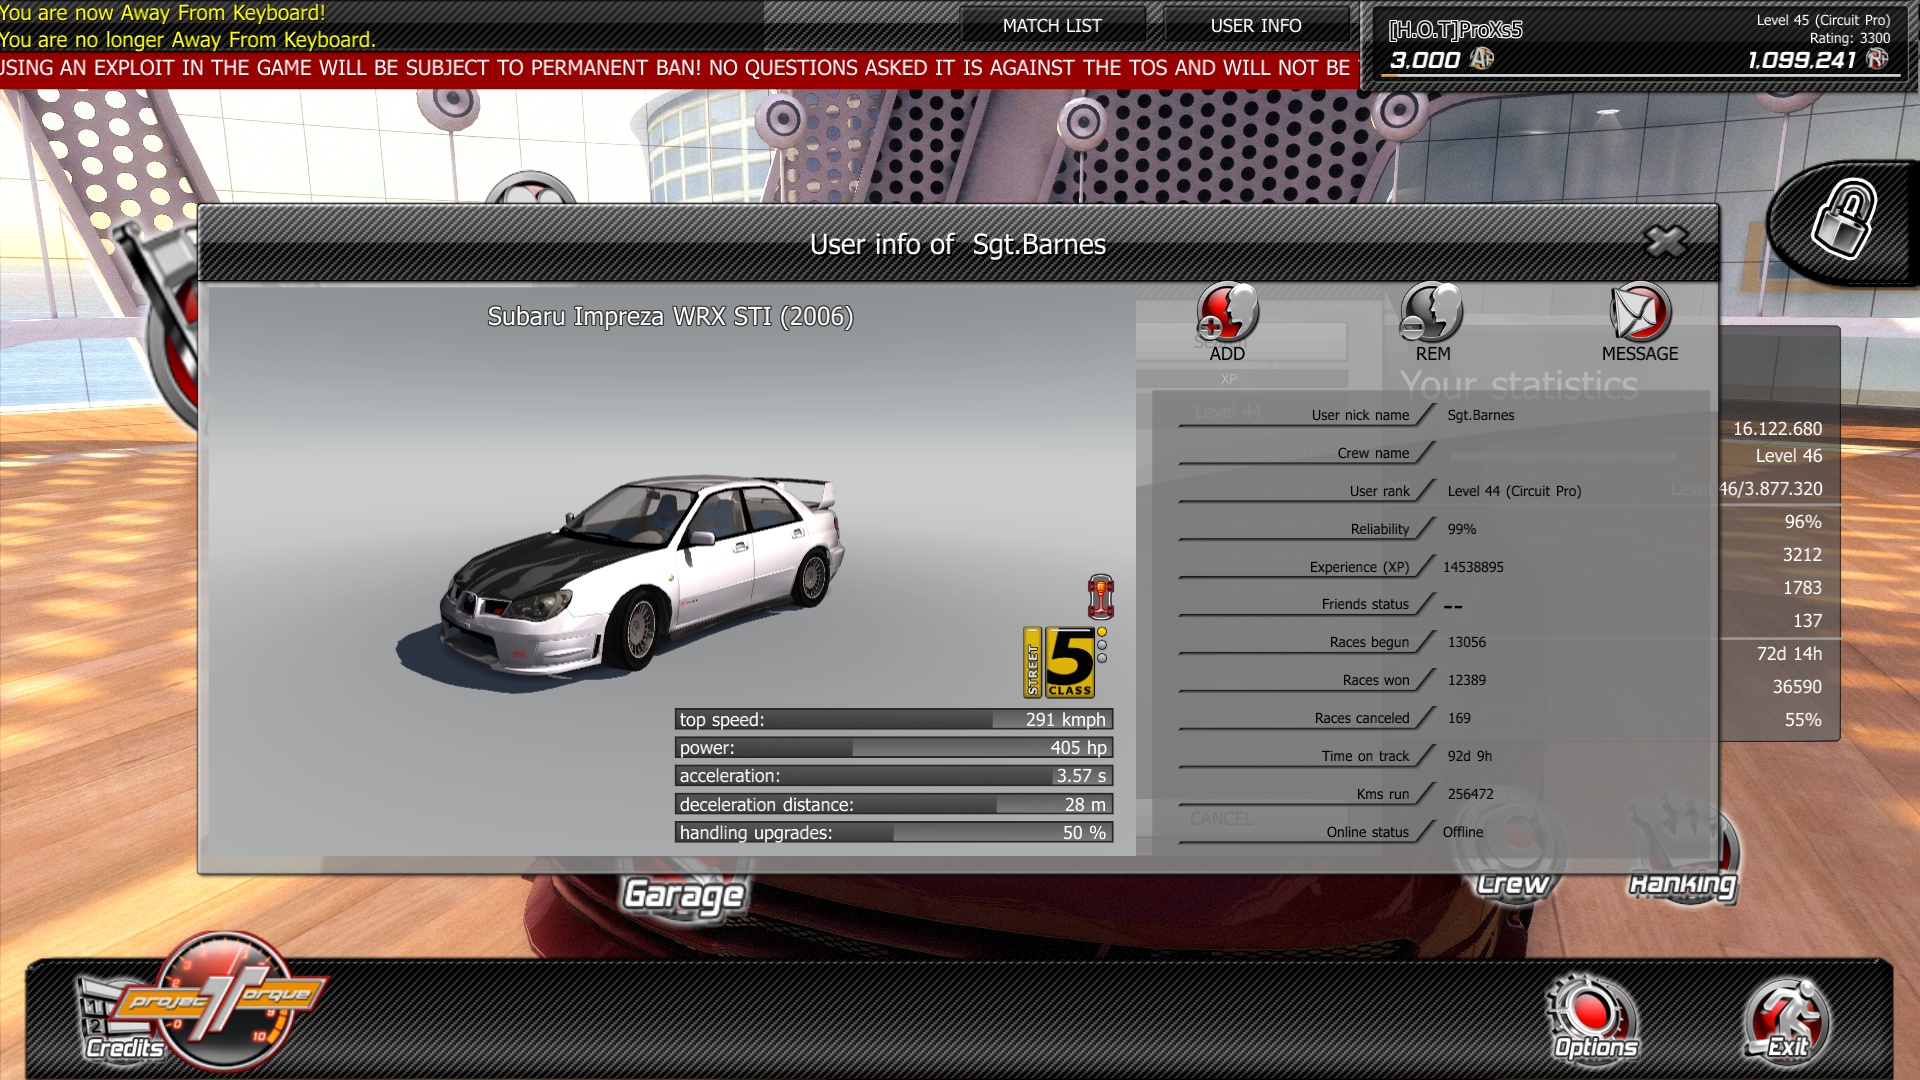Image resolution: width=1920 pixels, height=1080 pixels.
Task: Click the 'Rating: 3300' text
Action: (x=1850, y=38)
